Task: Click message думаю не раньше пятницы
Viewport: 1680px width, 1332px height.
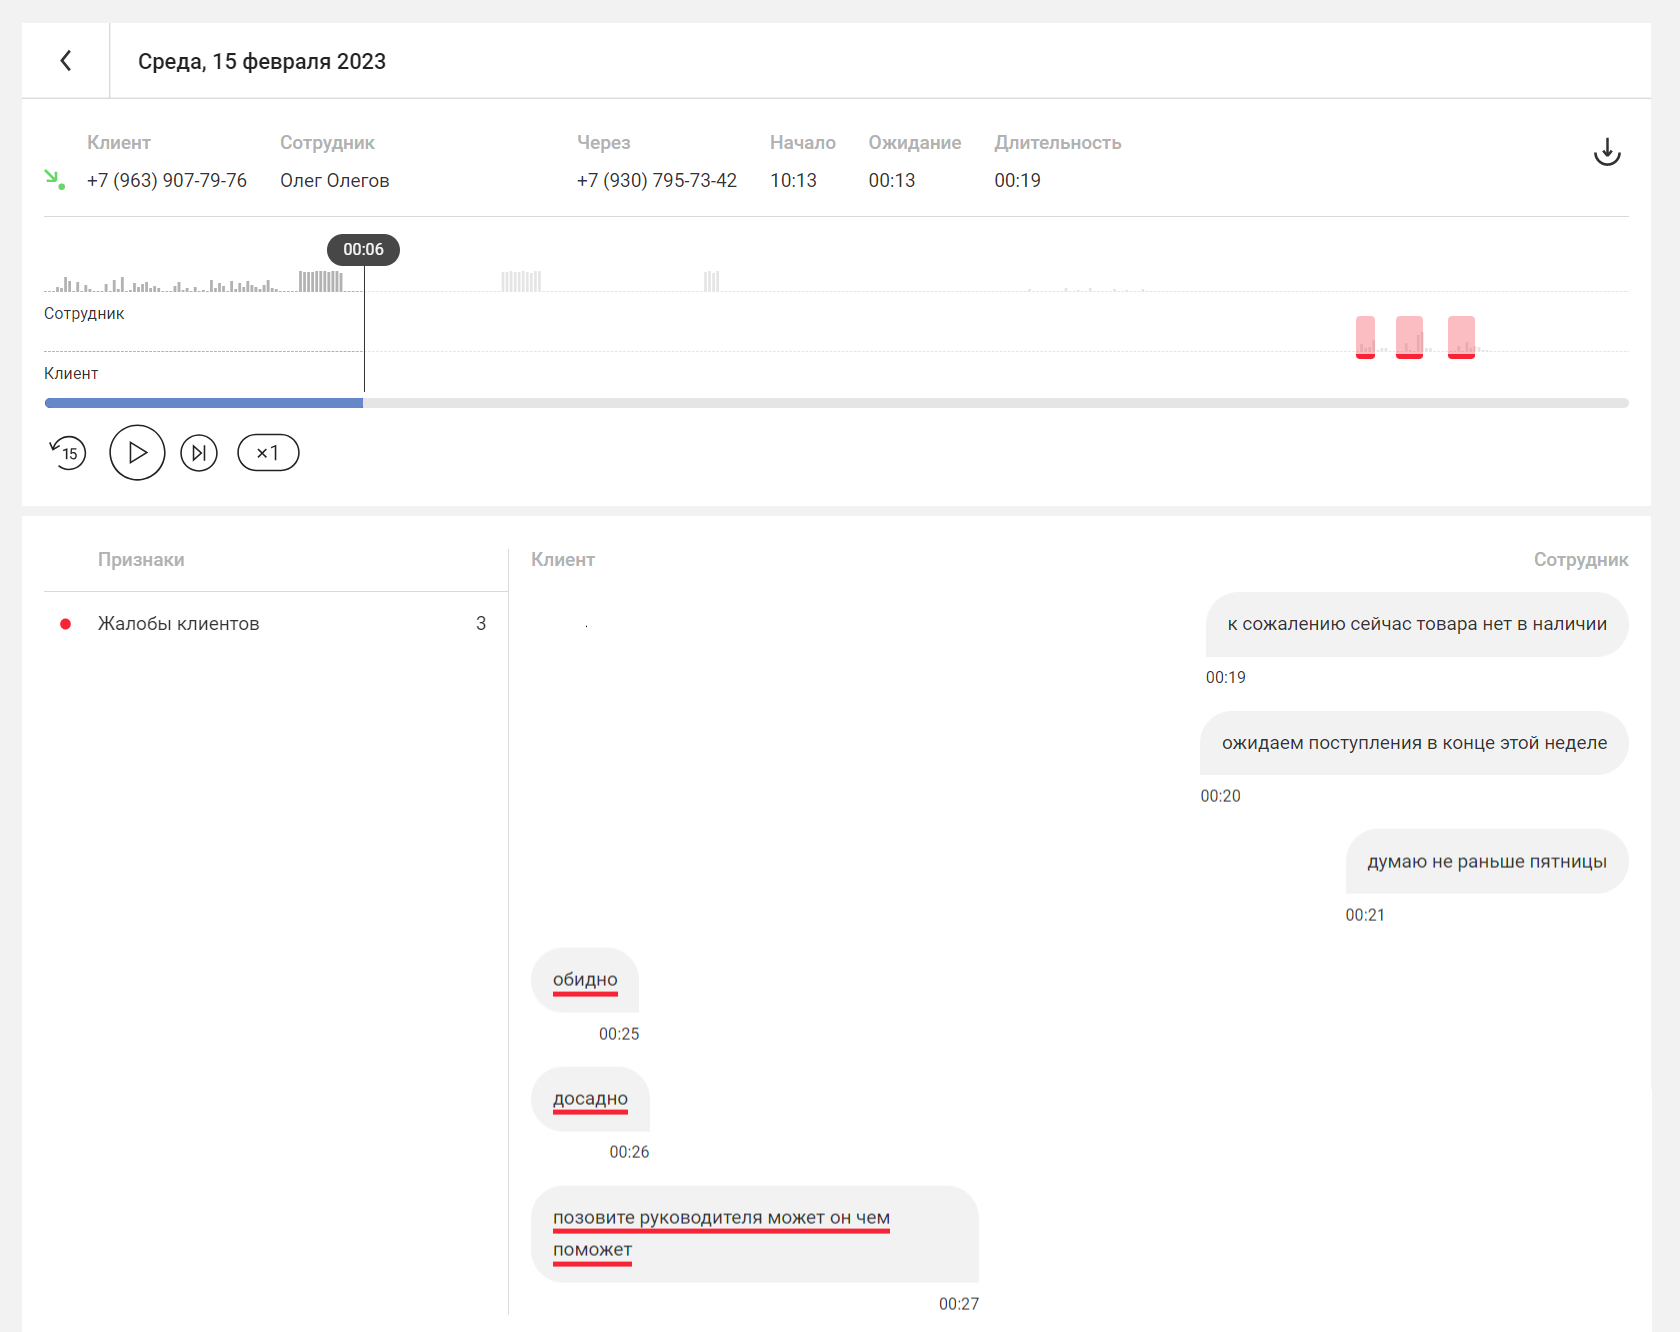Action: pos(1486,862)
